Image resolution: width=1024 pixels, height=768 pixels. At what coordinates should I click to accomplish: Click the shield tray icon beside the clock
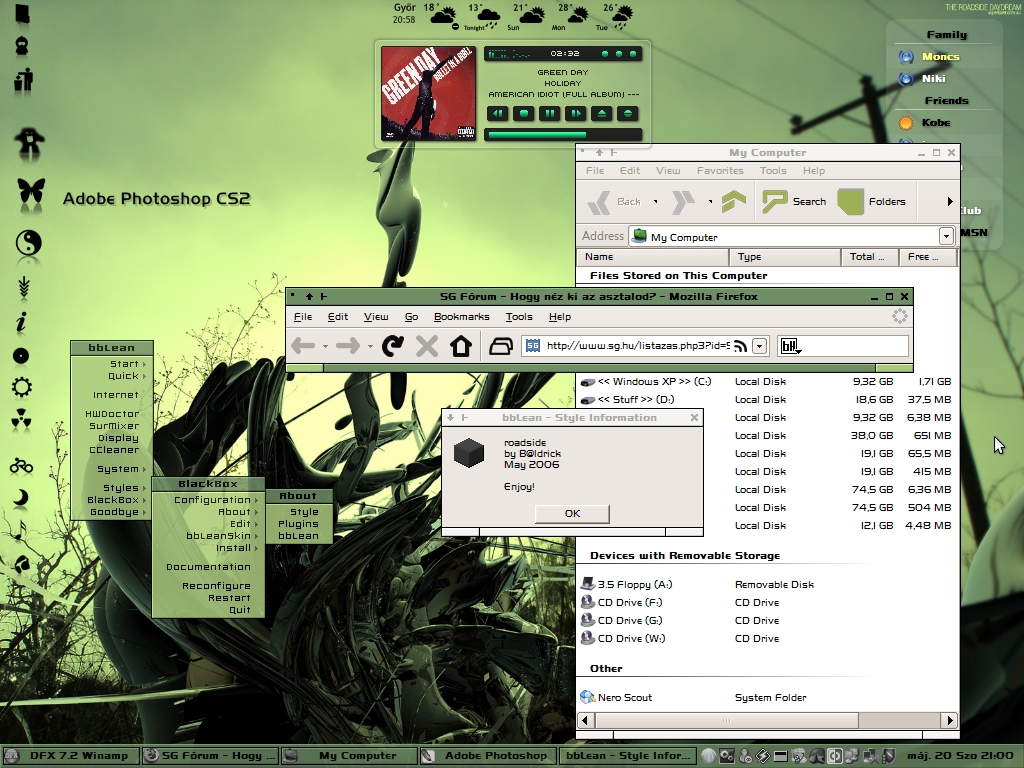[889, 756]
